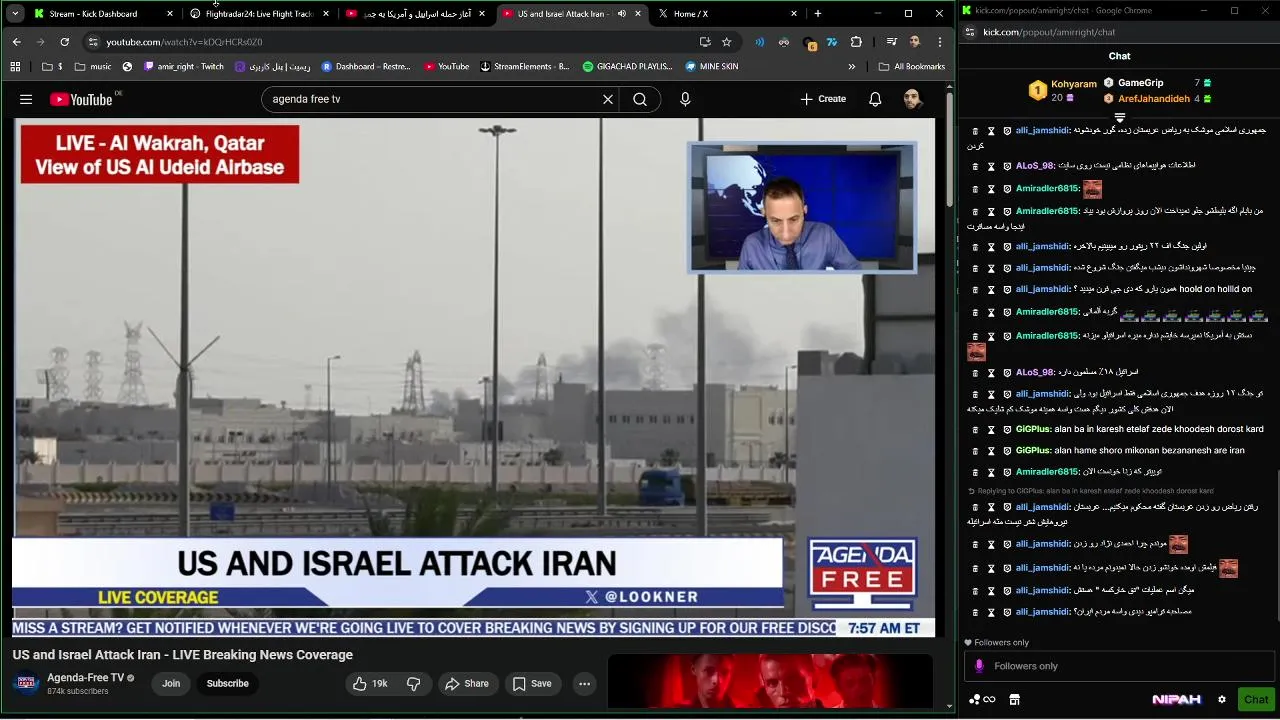Click GameGrip in chat leaderboard

coord(1140,83)
